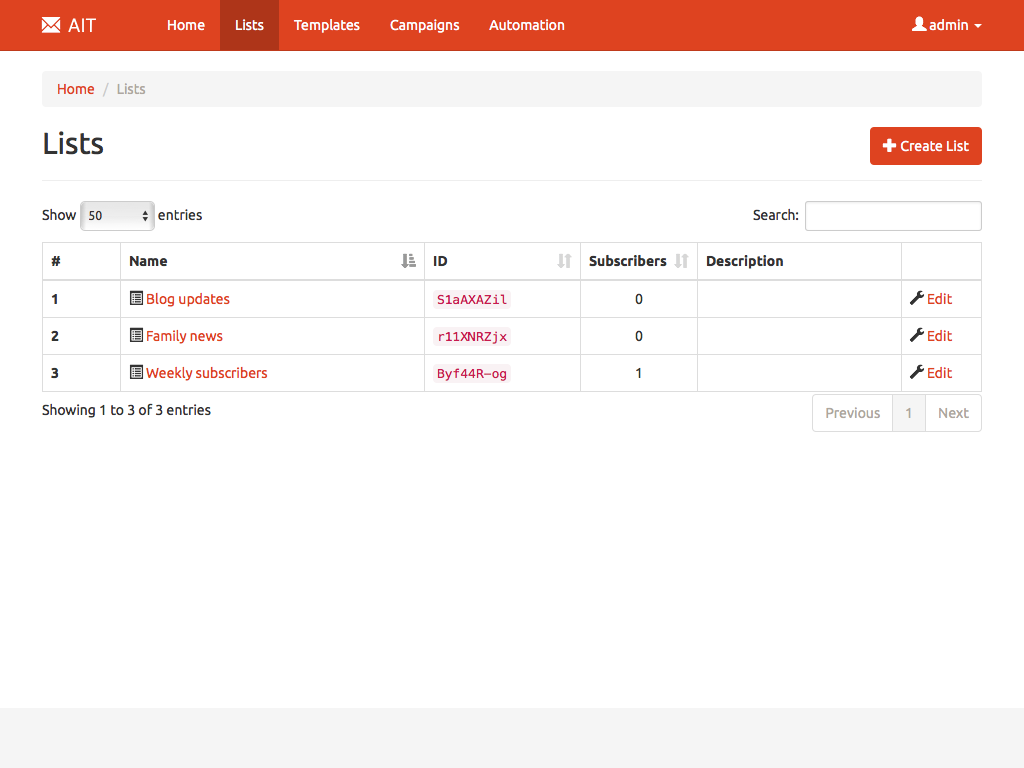This screenshot has width=1024, height=768.
Task: Click the list icon beside Family news
Action: 137,335
